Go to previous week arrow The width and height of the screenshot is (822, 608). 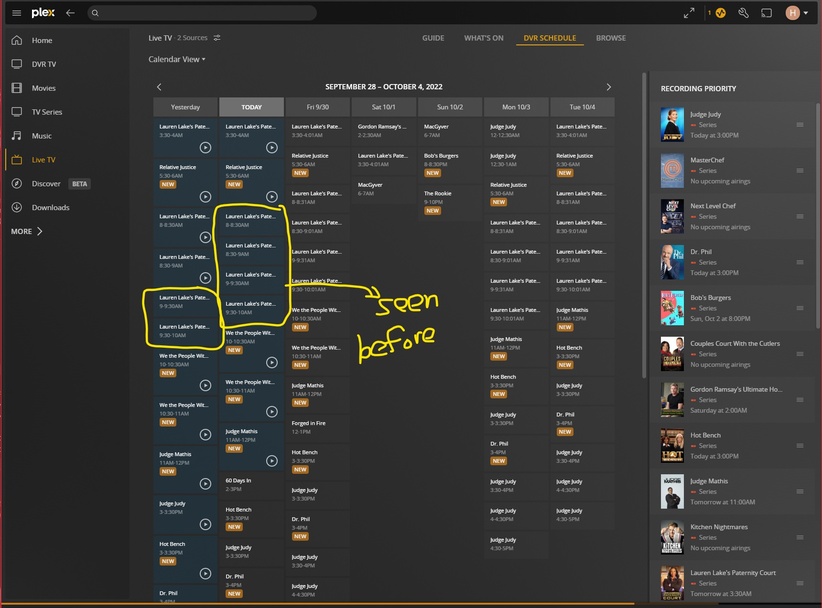159,87
